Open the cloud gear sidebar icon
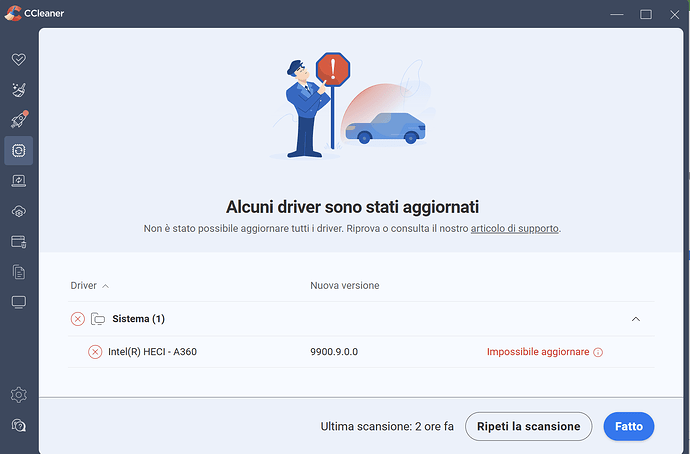690x454 pixels. tap(18, 212)
